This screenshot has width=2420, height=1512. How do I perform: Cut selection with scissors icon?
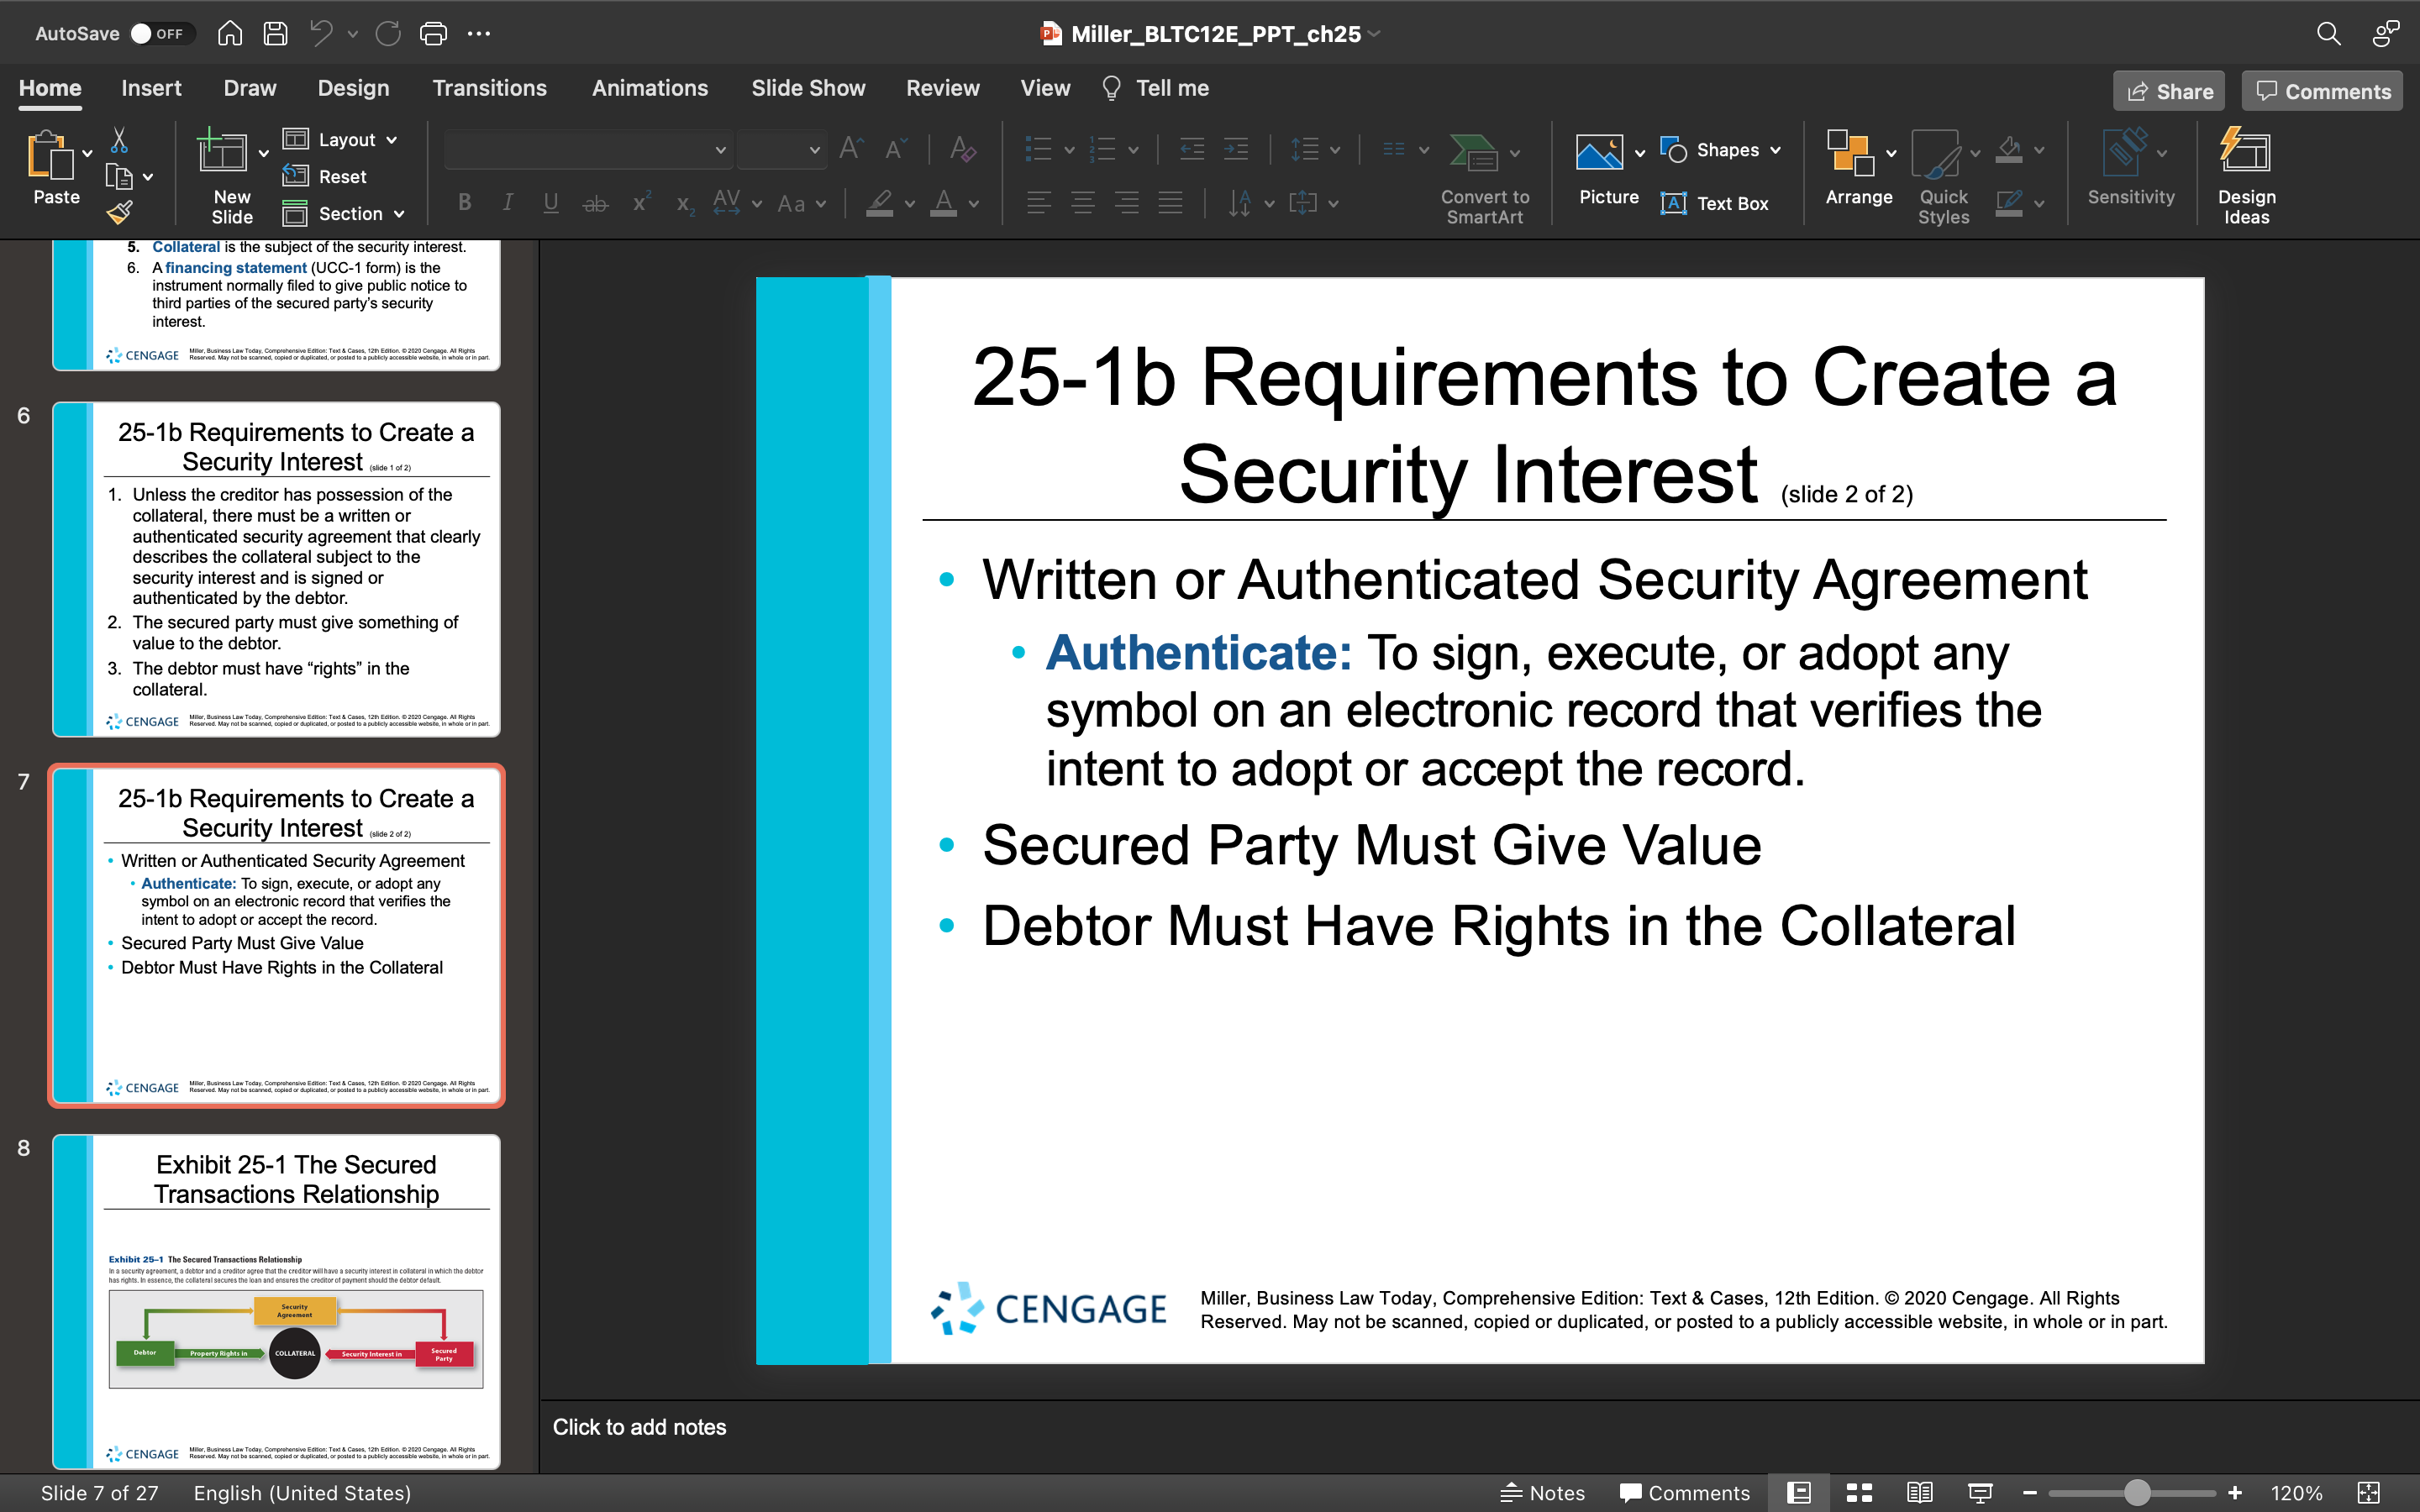click(119, 140)
